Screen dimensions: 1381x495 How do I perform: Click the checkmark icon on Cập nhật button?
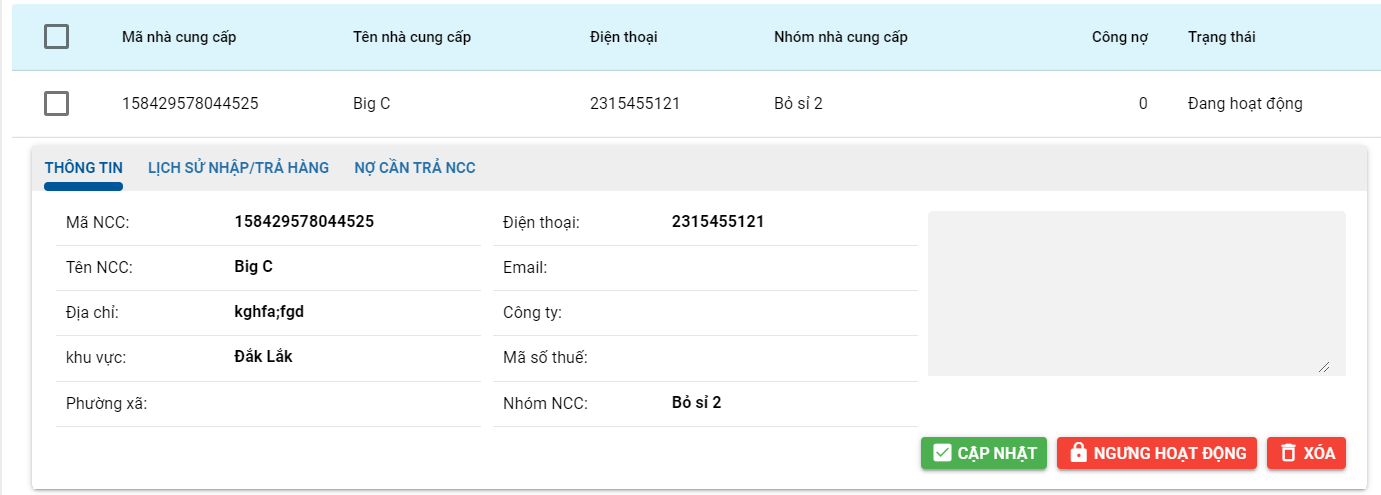(x=941, y=453)
